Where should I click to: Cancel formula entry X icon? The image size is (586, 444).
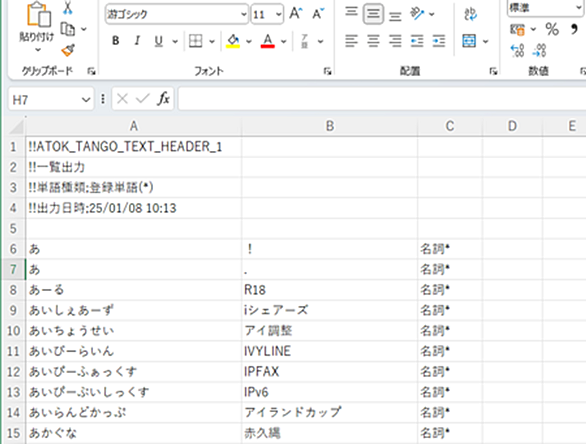click(x=122, y=99)
